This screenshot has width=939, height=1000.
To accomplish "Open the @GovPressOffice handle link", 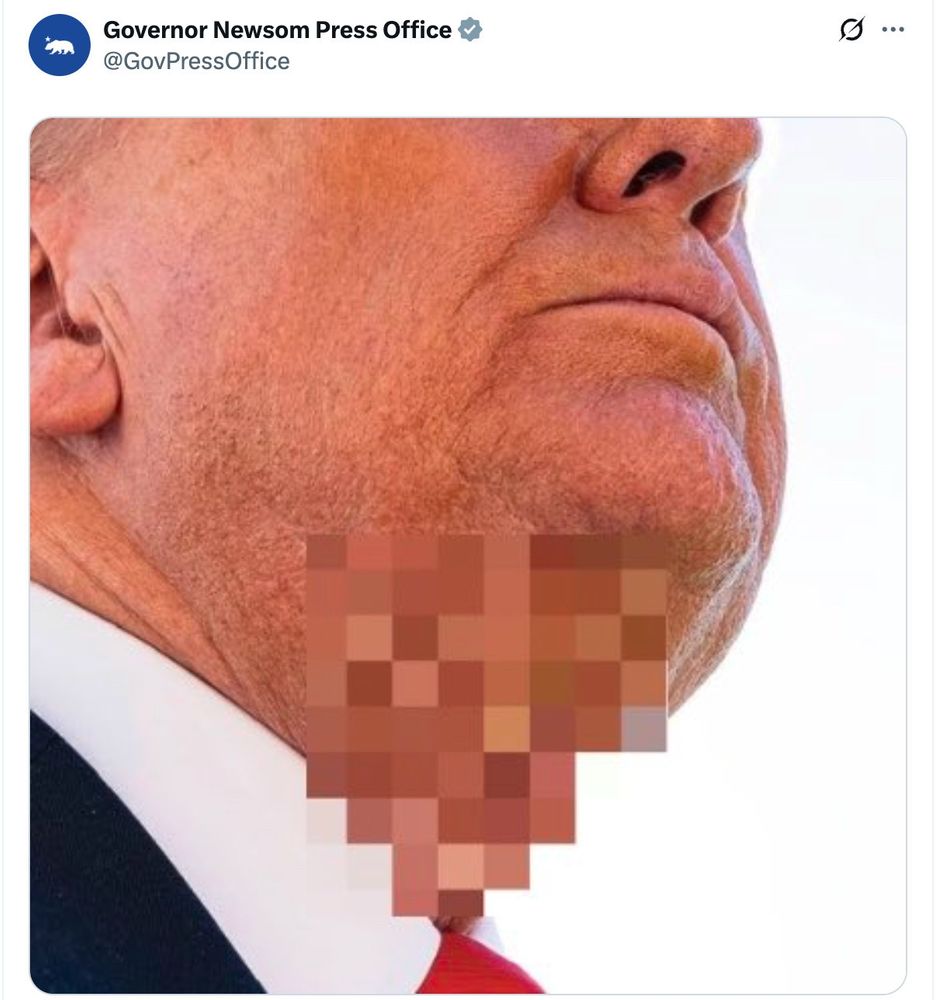I will click(x=196, y=61).
